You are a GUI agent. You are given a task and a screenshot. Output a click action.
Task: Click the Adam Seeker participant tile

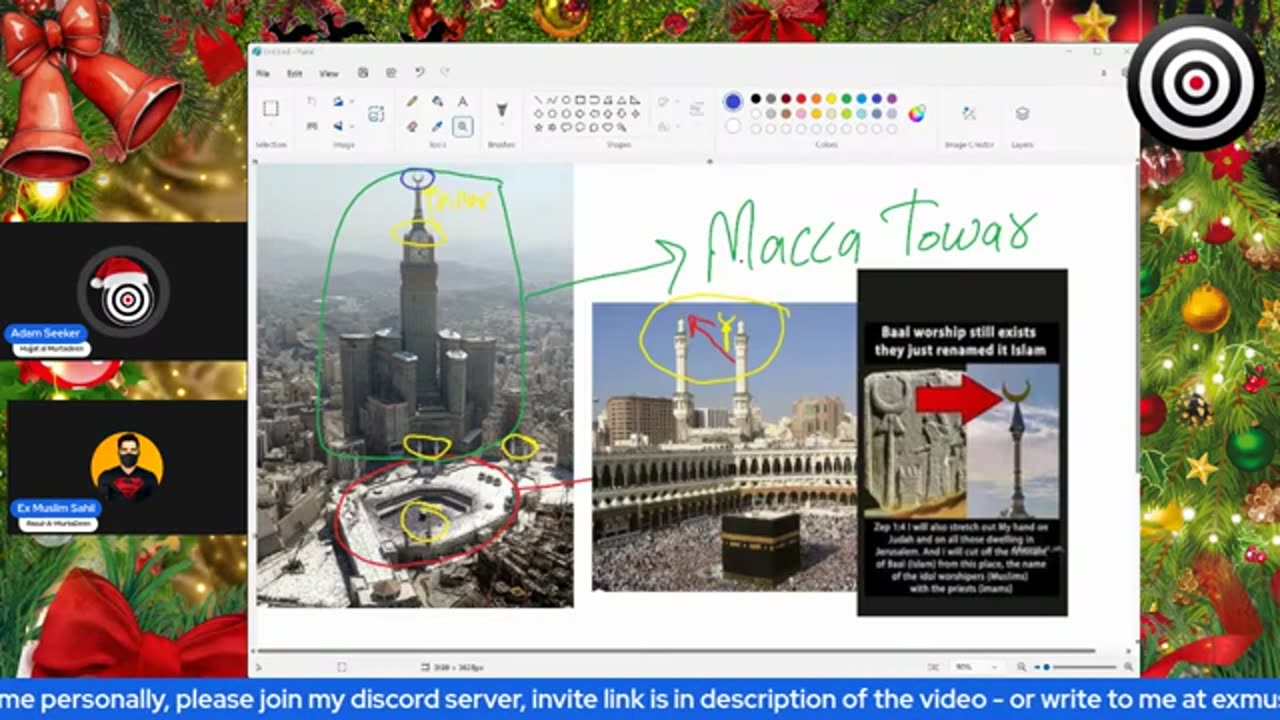pos(123,292)
